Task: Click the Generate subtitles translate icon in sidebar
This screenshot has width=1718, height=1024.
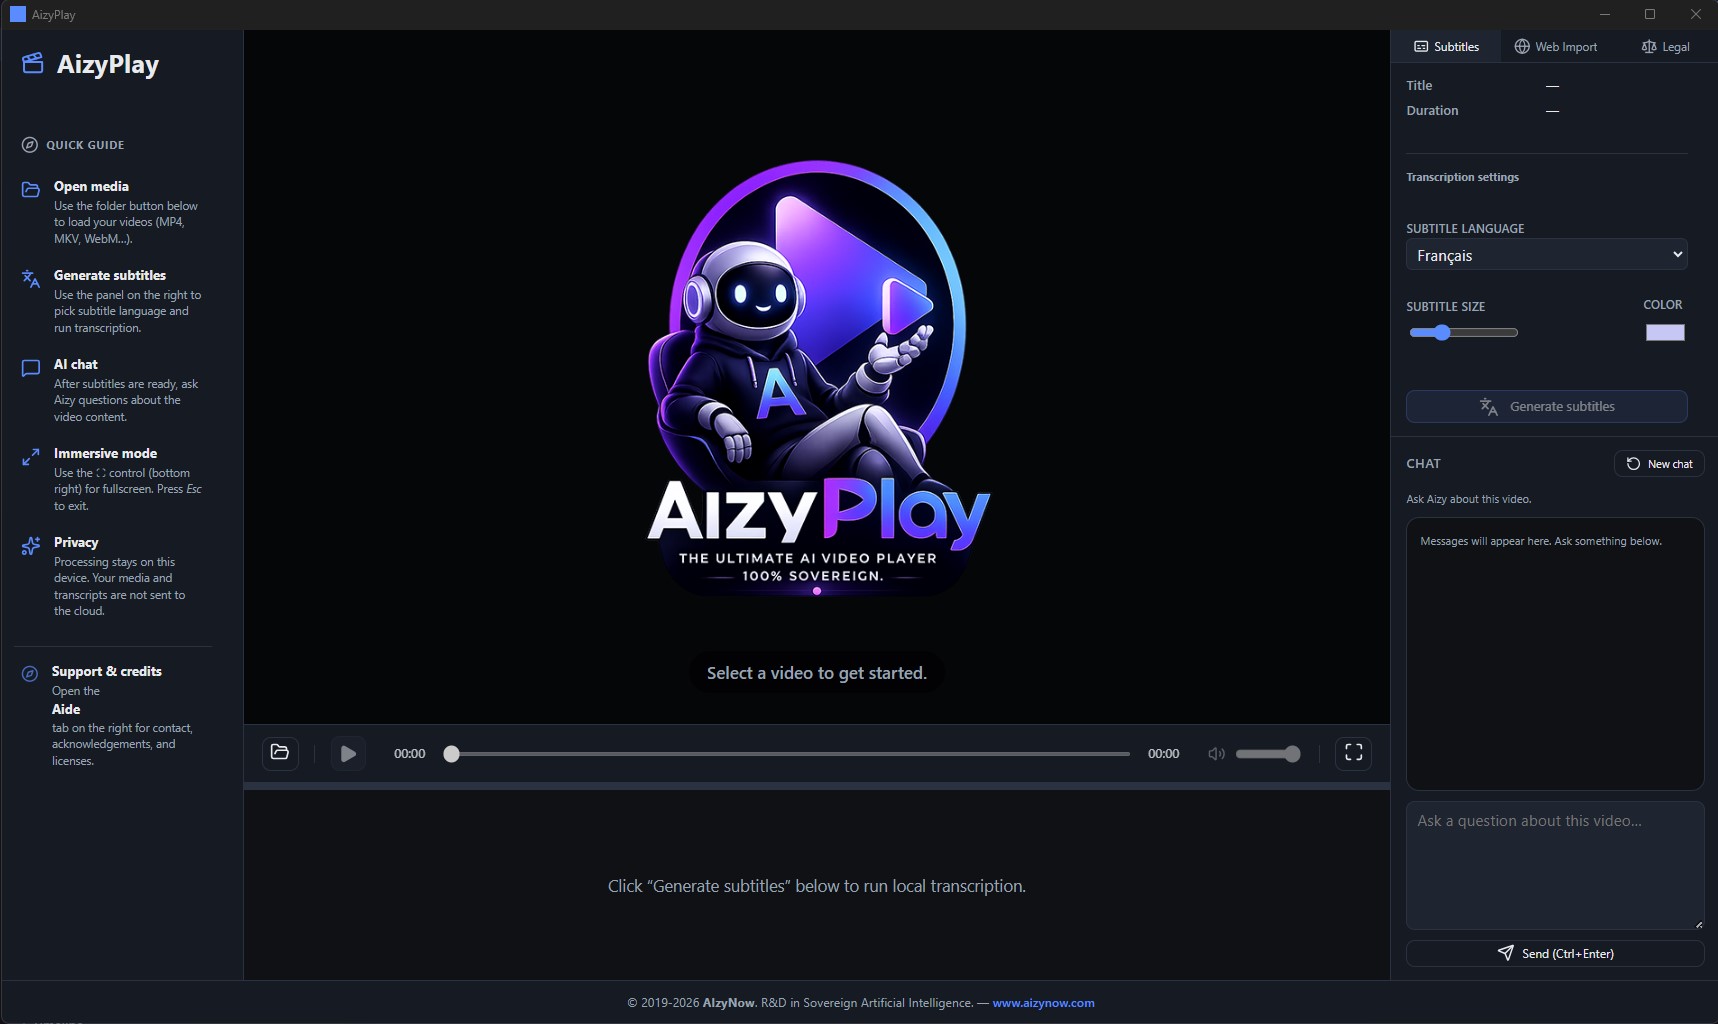Action: coord(31,278)
